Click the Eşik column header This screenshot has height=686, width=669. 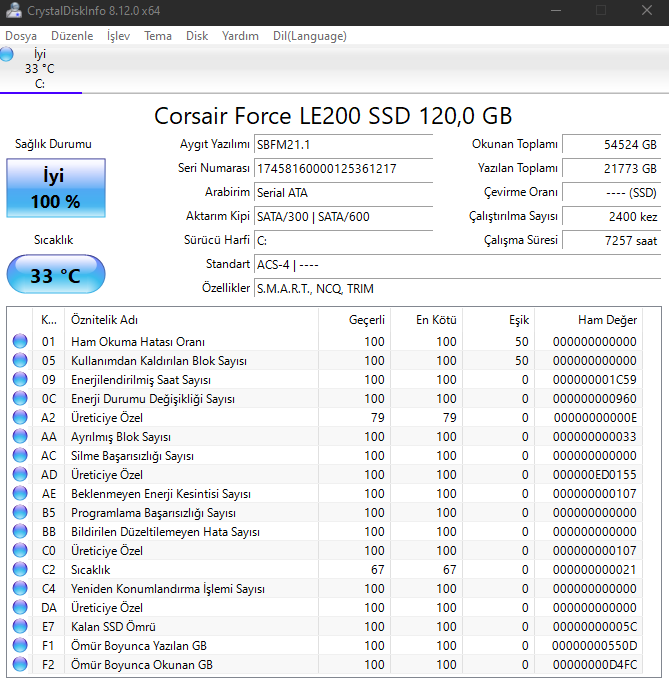click(x=498, y=320)
